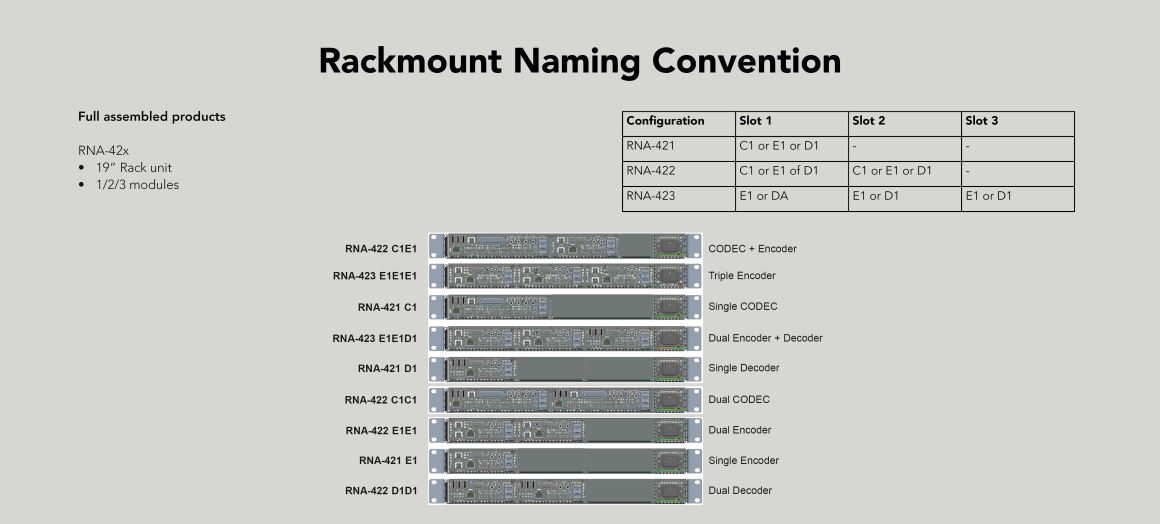Click the 'CODEC + Encoder' description label

(x=752, y=248)
